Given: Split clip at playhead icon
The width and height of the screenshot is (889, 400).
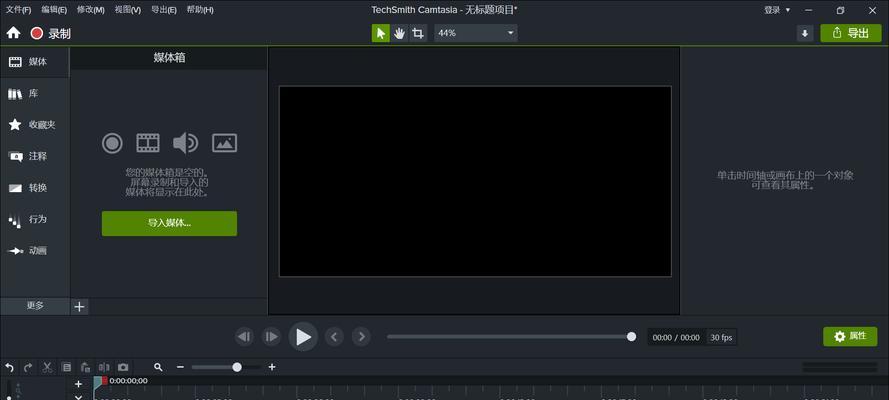Looking at the screenshot, I should [104, 368].
